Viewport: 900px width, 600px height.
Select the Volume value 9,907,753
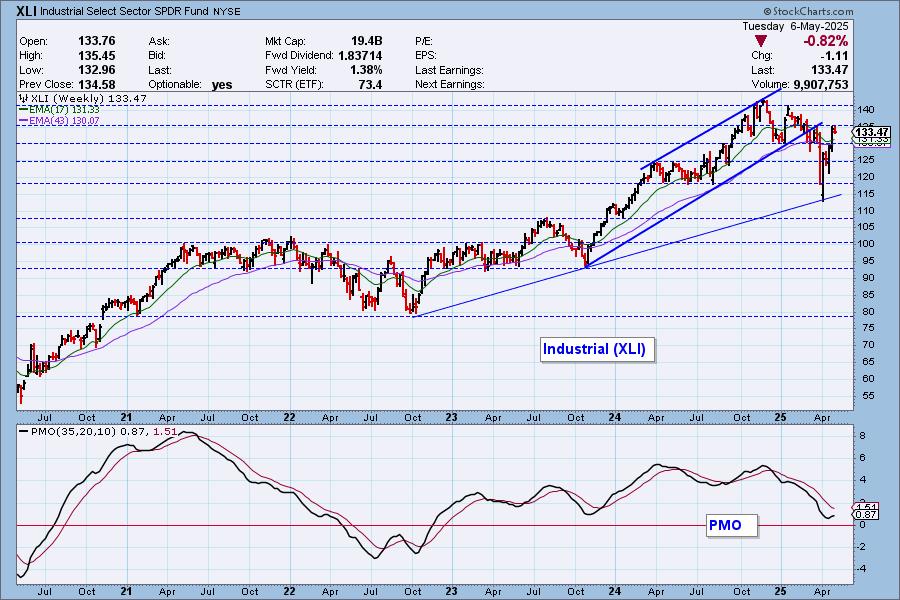[x=821, y=84]
